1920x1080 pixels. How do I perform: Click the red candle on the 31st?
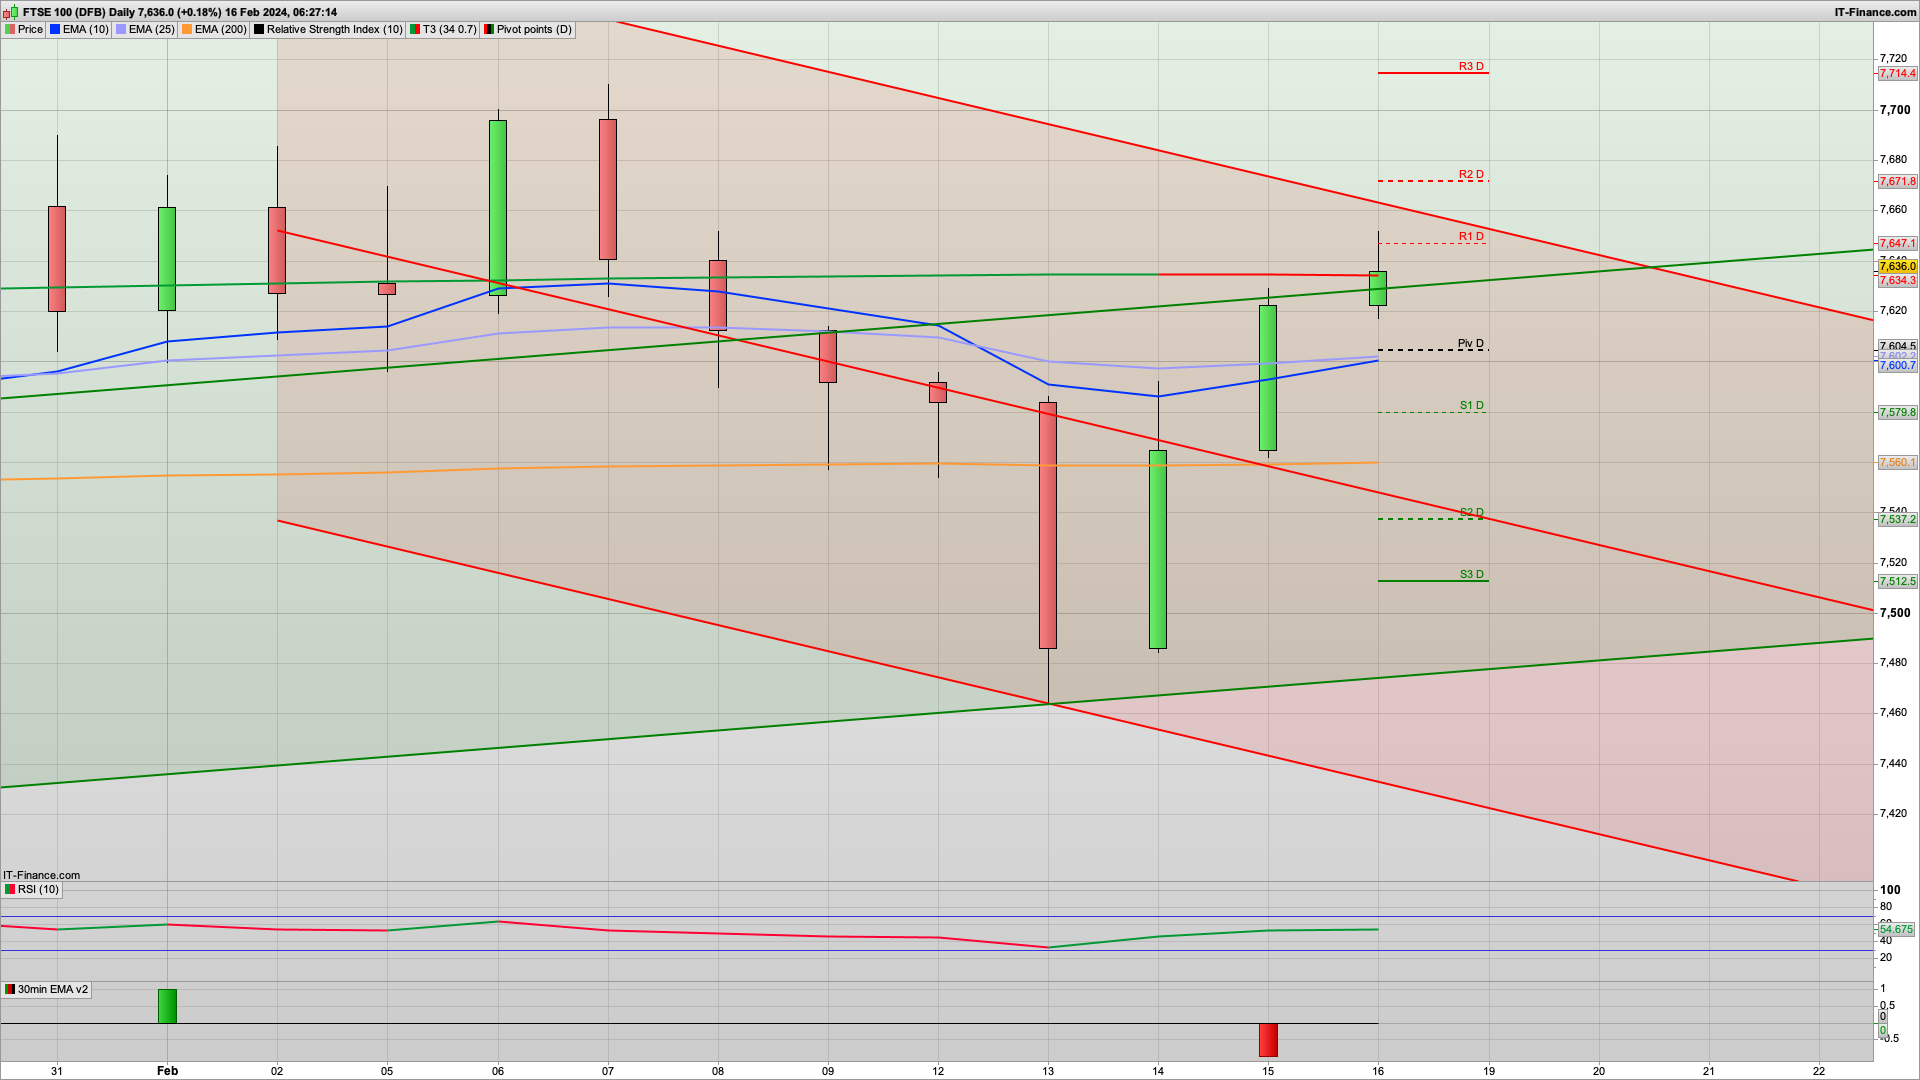point(57,258)
